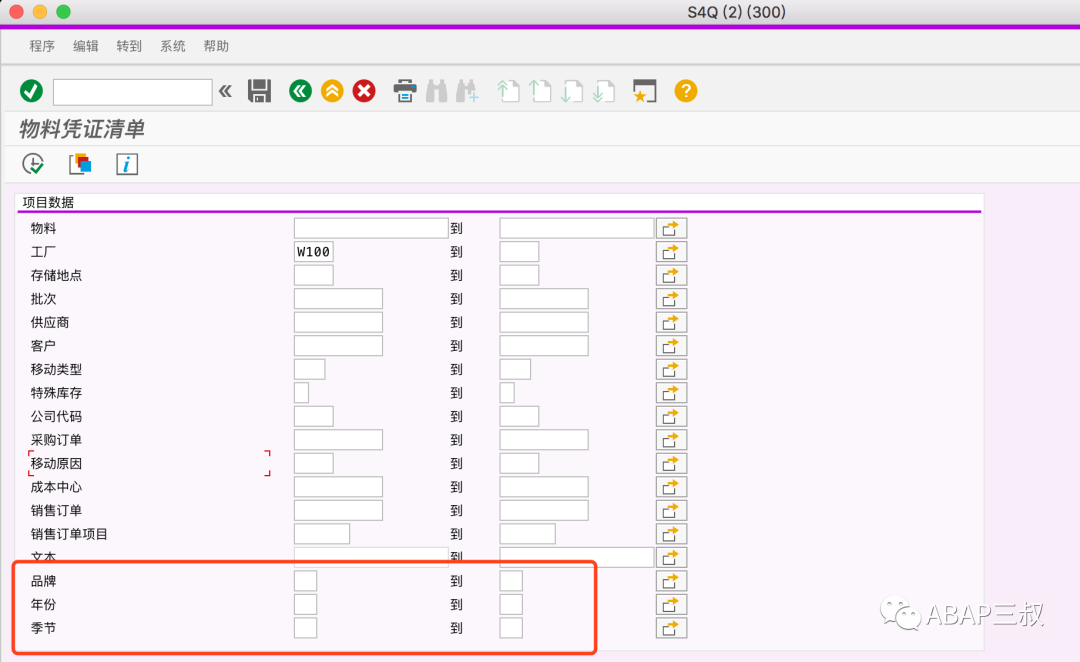Click the 存储地点 from-value field
The height and width of the screenshot is (662, 1080).
[x=313, y=276]
